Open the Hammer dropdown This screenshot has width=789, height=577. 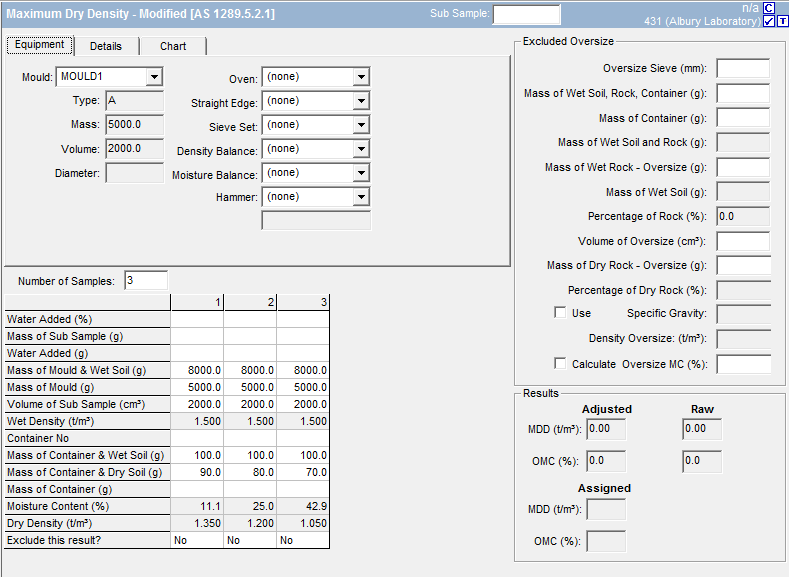click(x=361, y=197)
